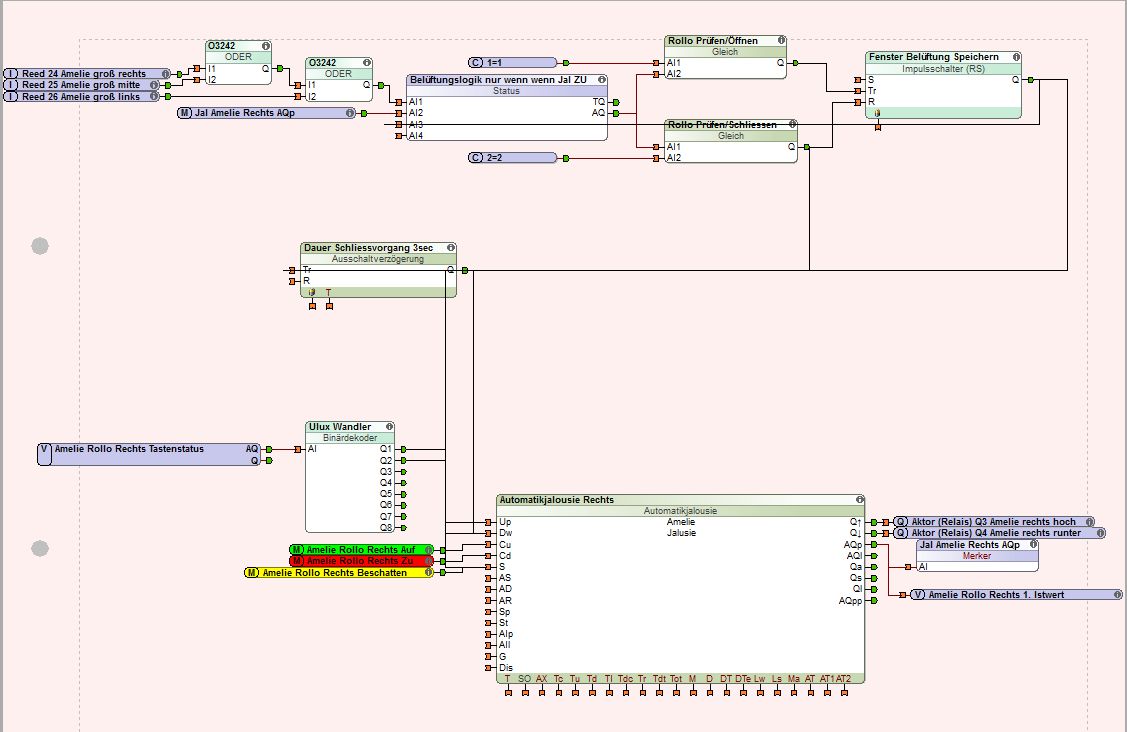Click V icon of Amelie Rollo Rechts 1. Istwert
Viewport: 1127px width, 732px height.
click(918, 595)
